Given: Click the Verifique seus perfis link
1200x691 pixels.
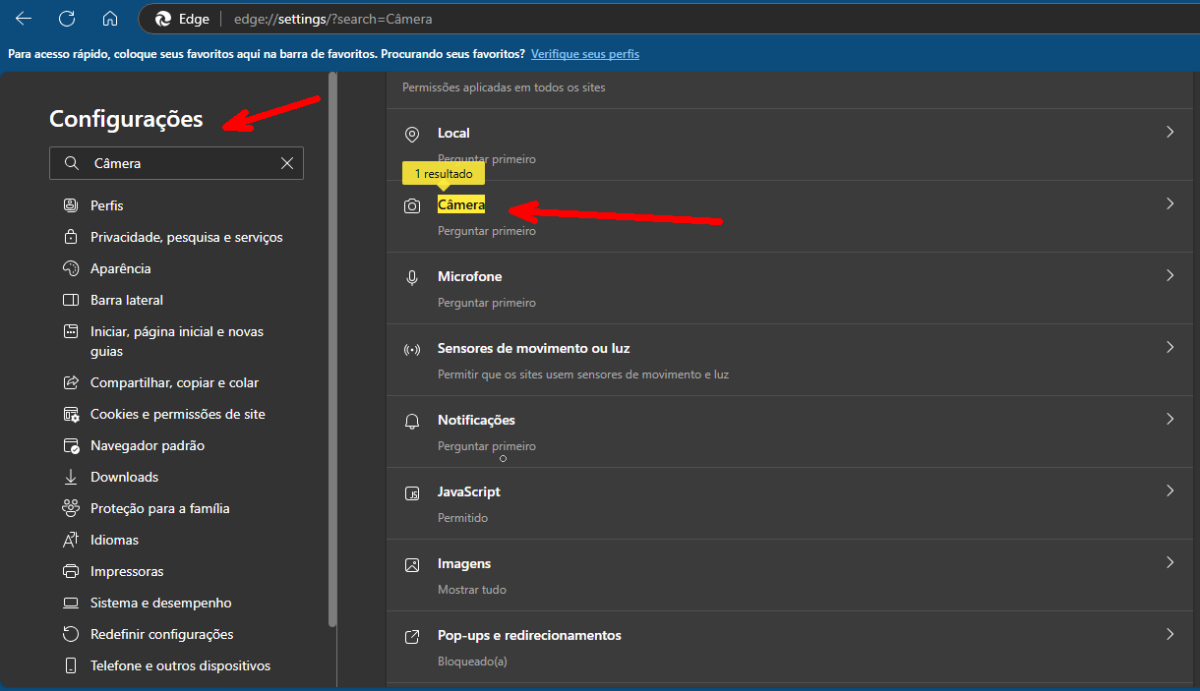Looking at the screenshot, I should 585,54.
